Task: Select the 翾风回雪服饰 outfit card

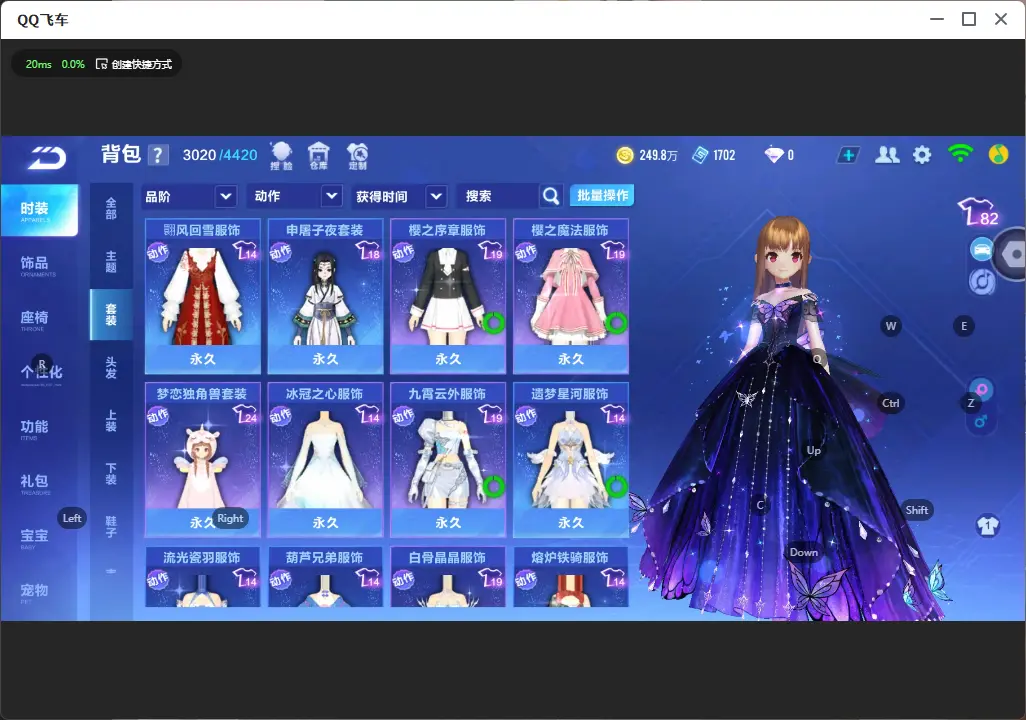Action: (x=203, y=296)
